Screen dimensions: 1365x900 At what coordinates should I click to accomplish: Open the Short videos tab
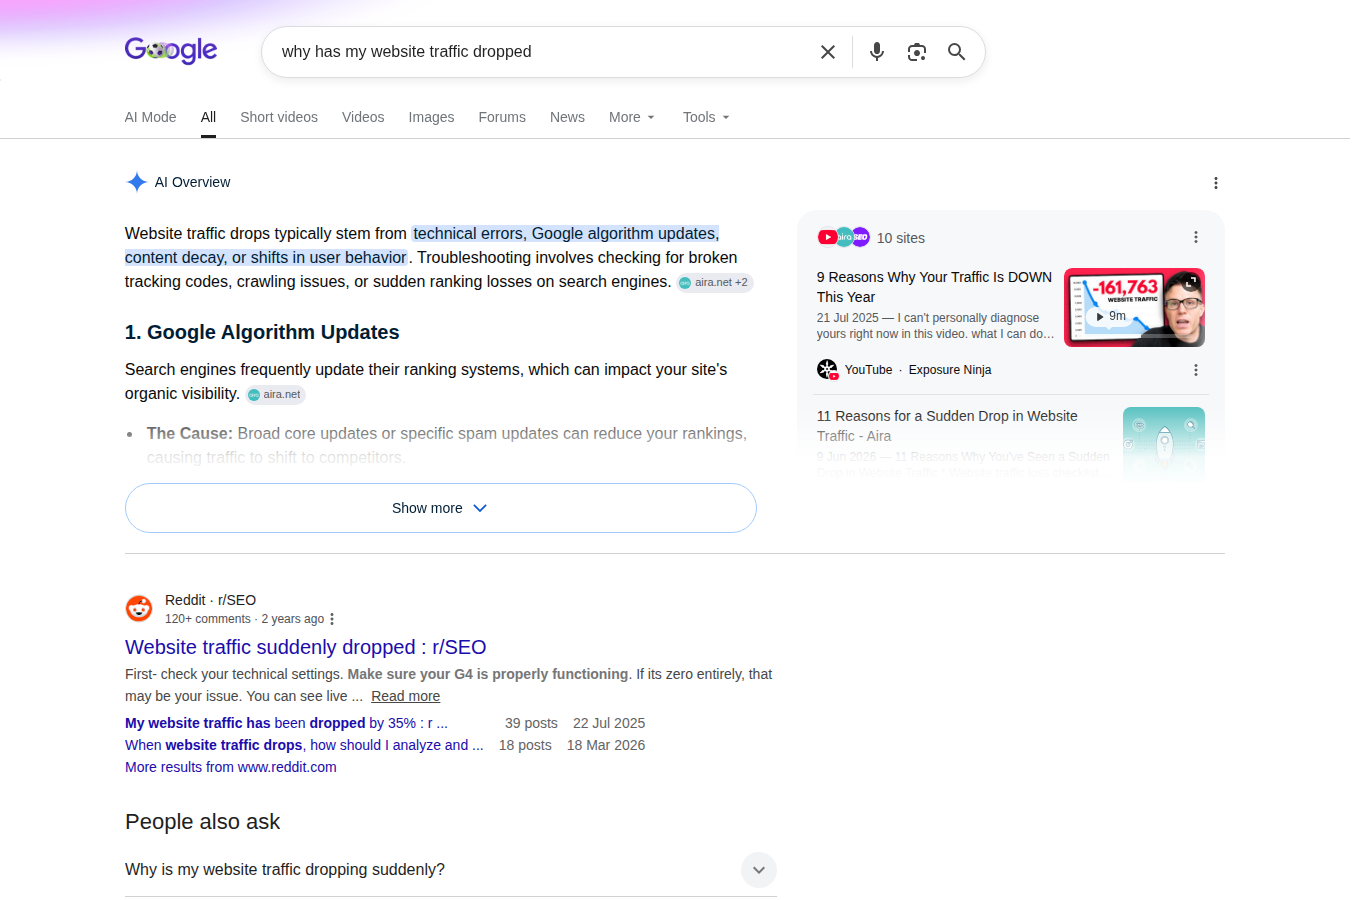(x=279, y=117)
